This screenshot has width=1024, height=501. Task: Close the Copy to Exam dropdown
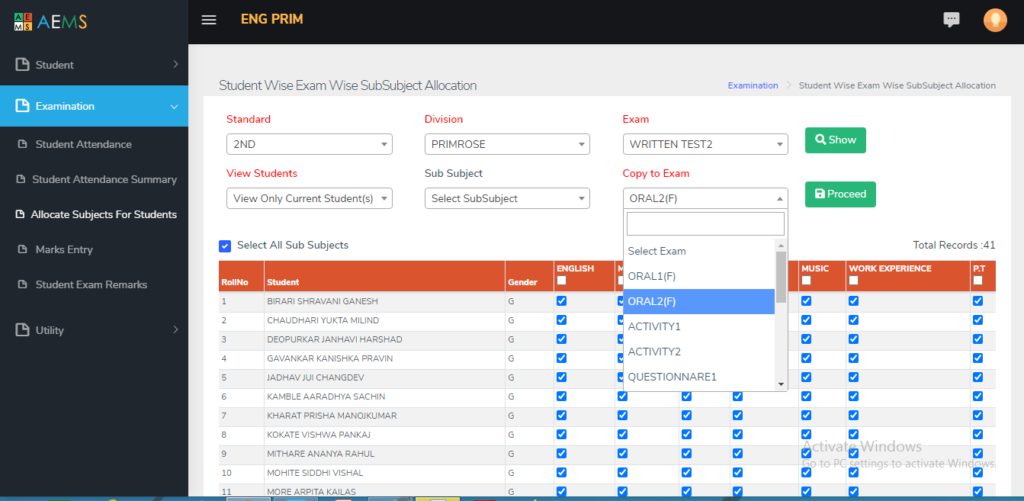pyautogui.click(x=705, y=199)
